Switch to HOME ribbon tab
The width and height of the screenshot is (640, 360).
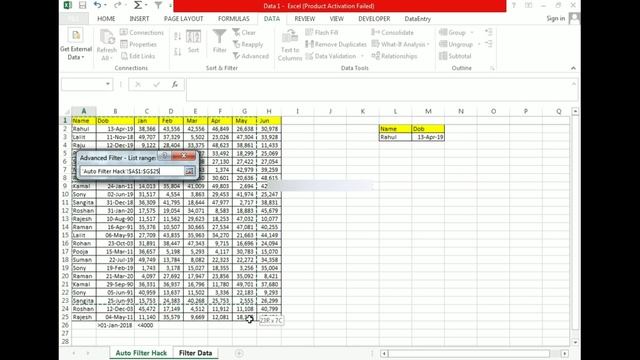106,19
